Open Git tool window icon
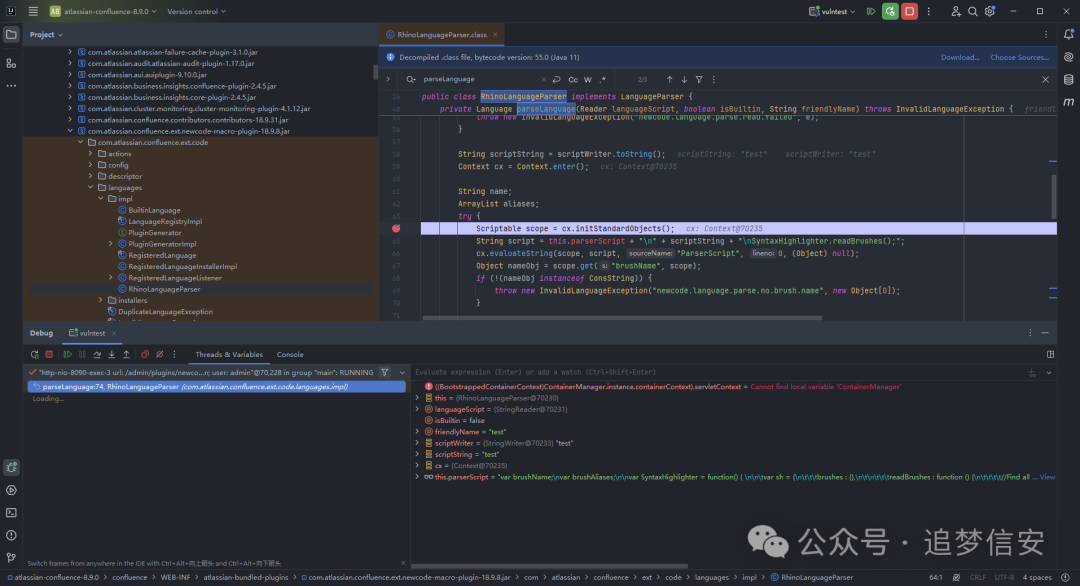This screenshot has width=1080, height=586. coord(11,558)
